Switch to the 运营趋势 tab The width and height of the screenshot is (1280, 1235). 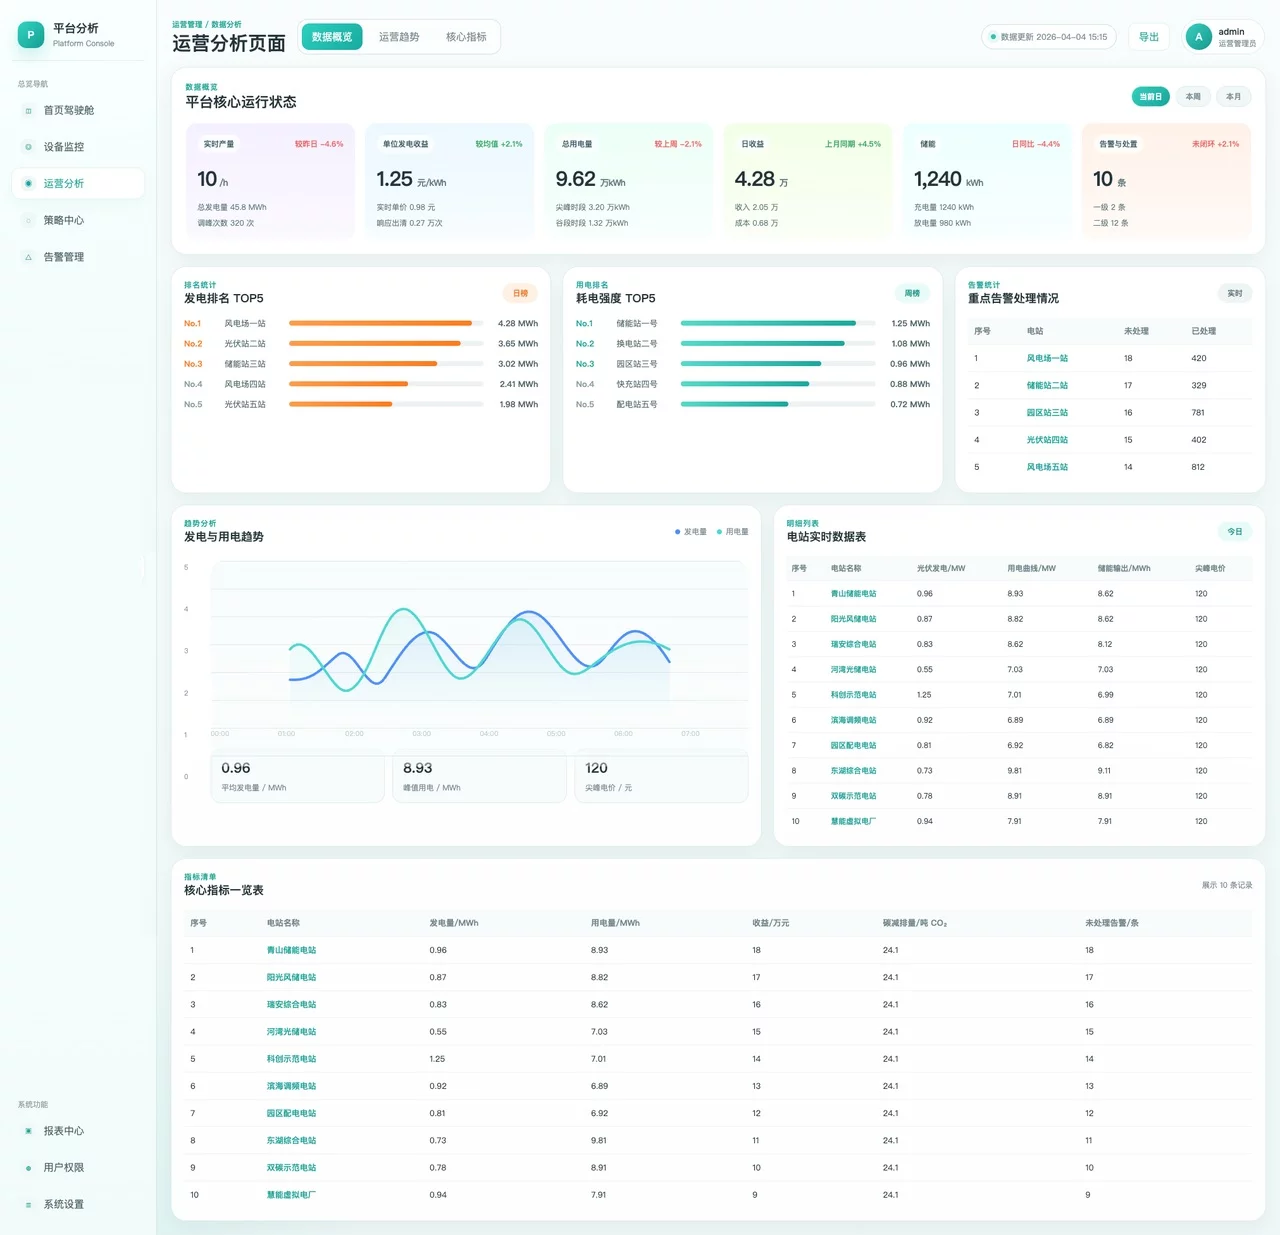point(399,37)
